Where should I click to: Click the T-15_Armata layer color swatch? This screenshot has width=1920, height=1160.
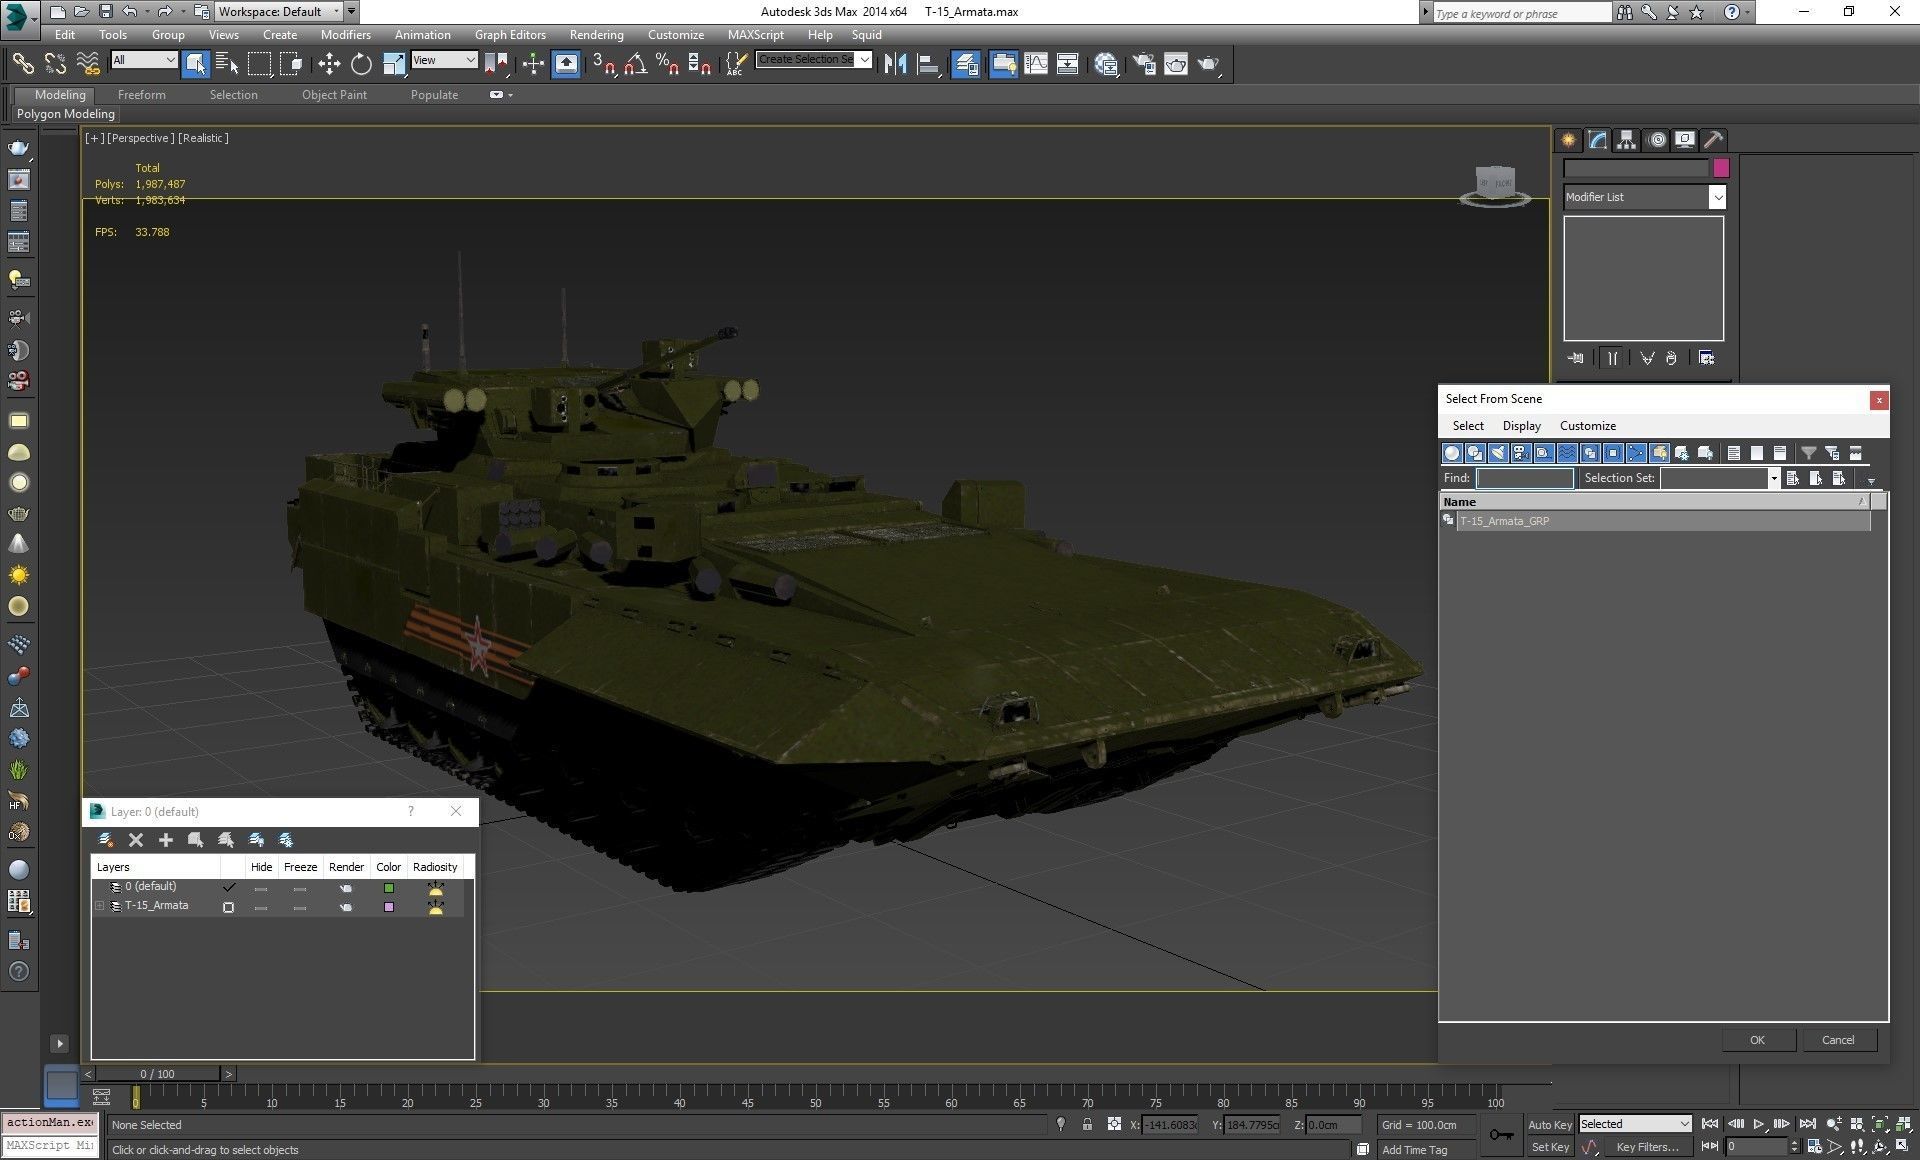coord(389,907)
